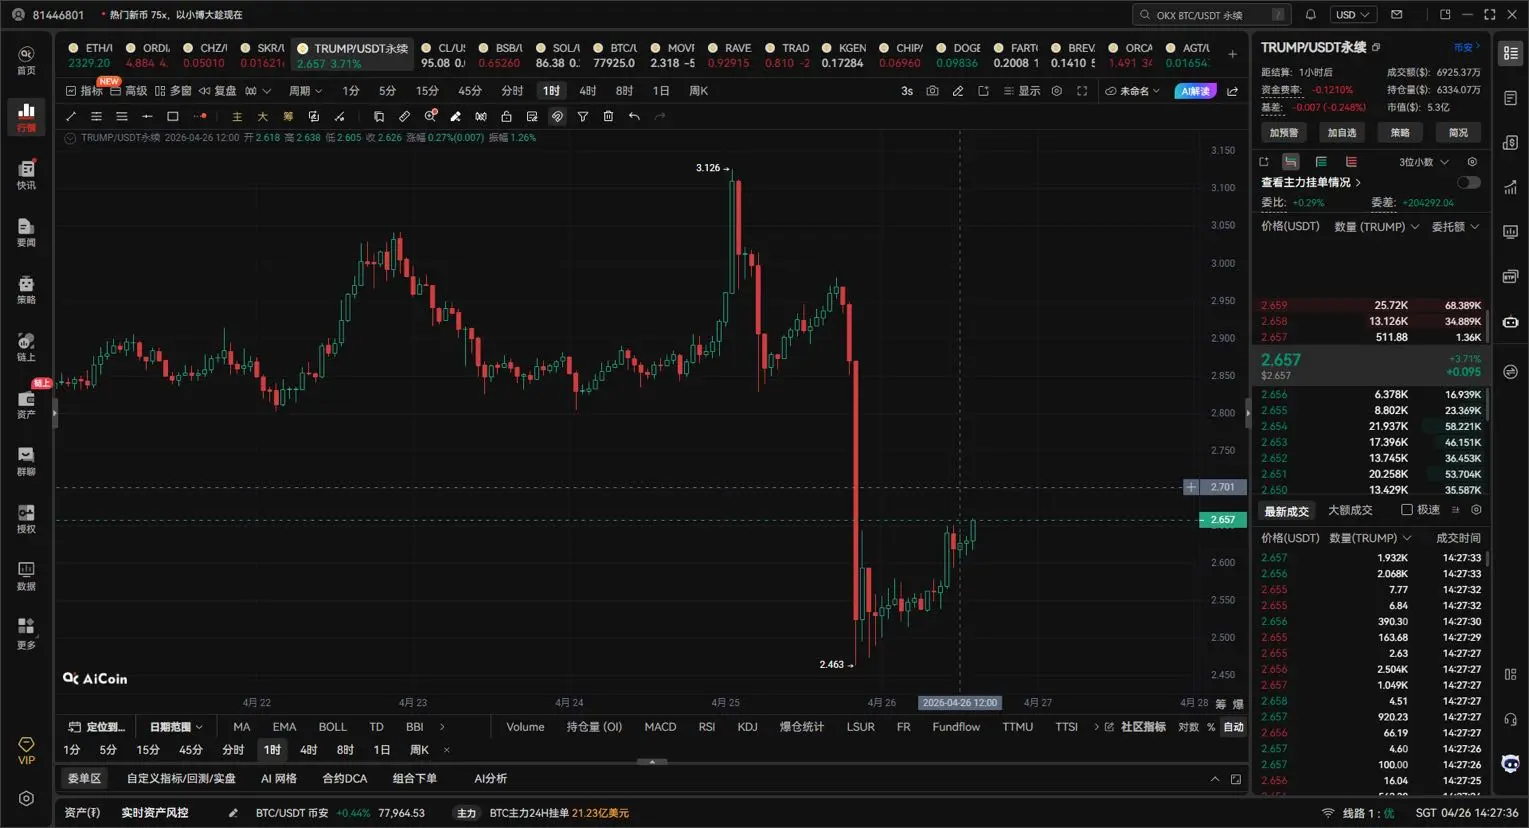Click sell order row at price 2.659
Screen dimensions: 1529x828
pyautogui.click(x=1370, y=305)
